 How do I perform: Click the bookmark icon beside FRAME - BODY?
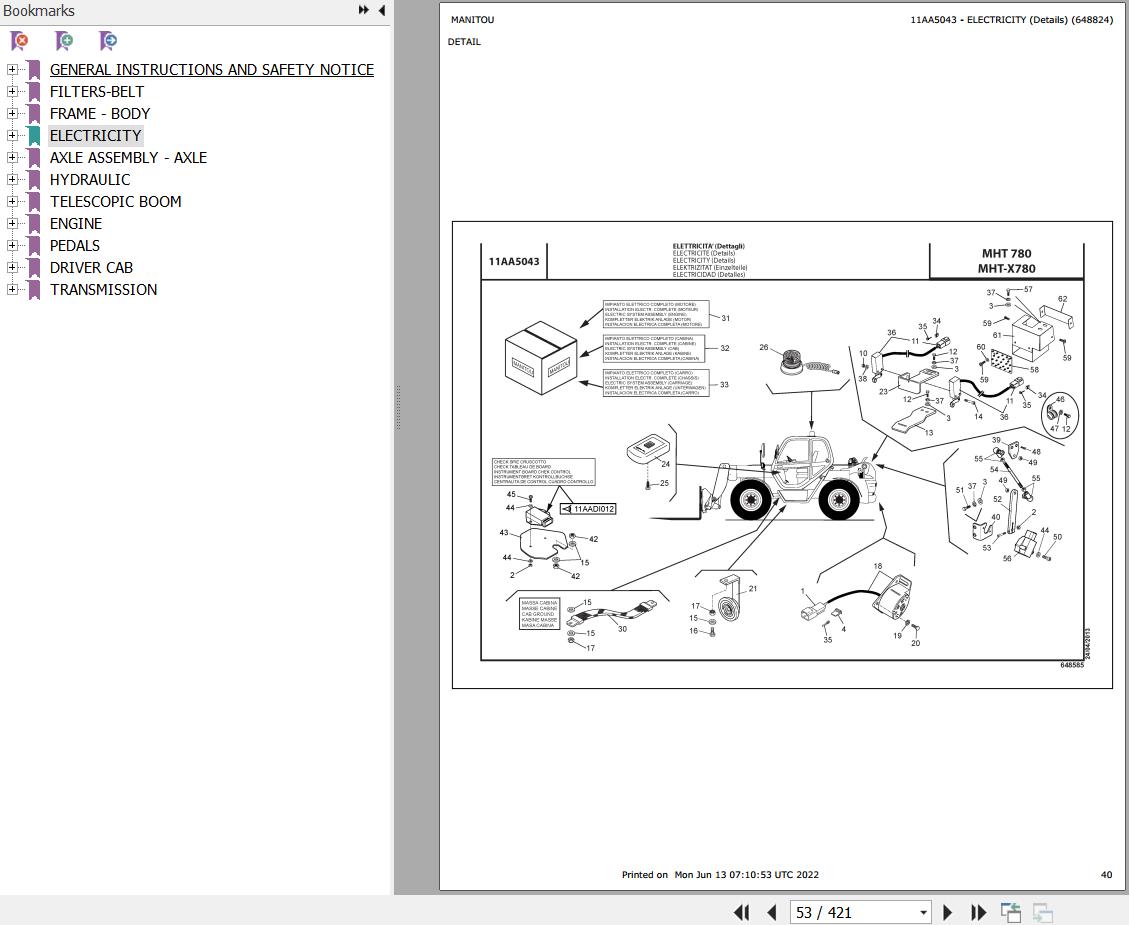[x=34, y=114]
